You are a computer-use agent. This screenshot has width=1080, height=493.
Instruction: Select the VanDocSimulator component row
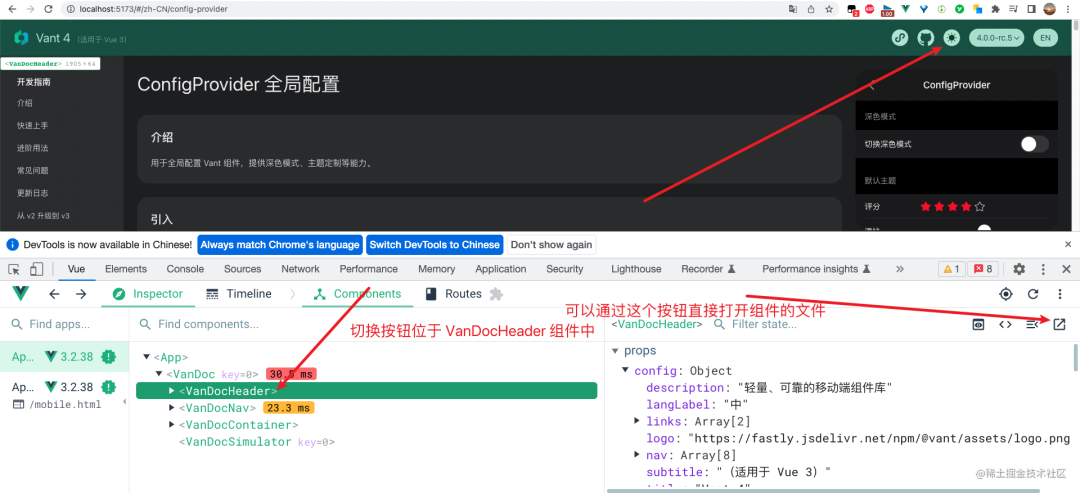tap(366, 441)
